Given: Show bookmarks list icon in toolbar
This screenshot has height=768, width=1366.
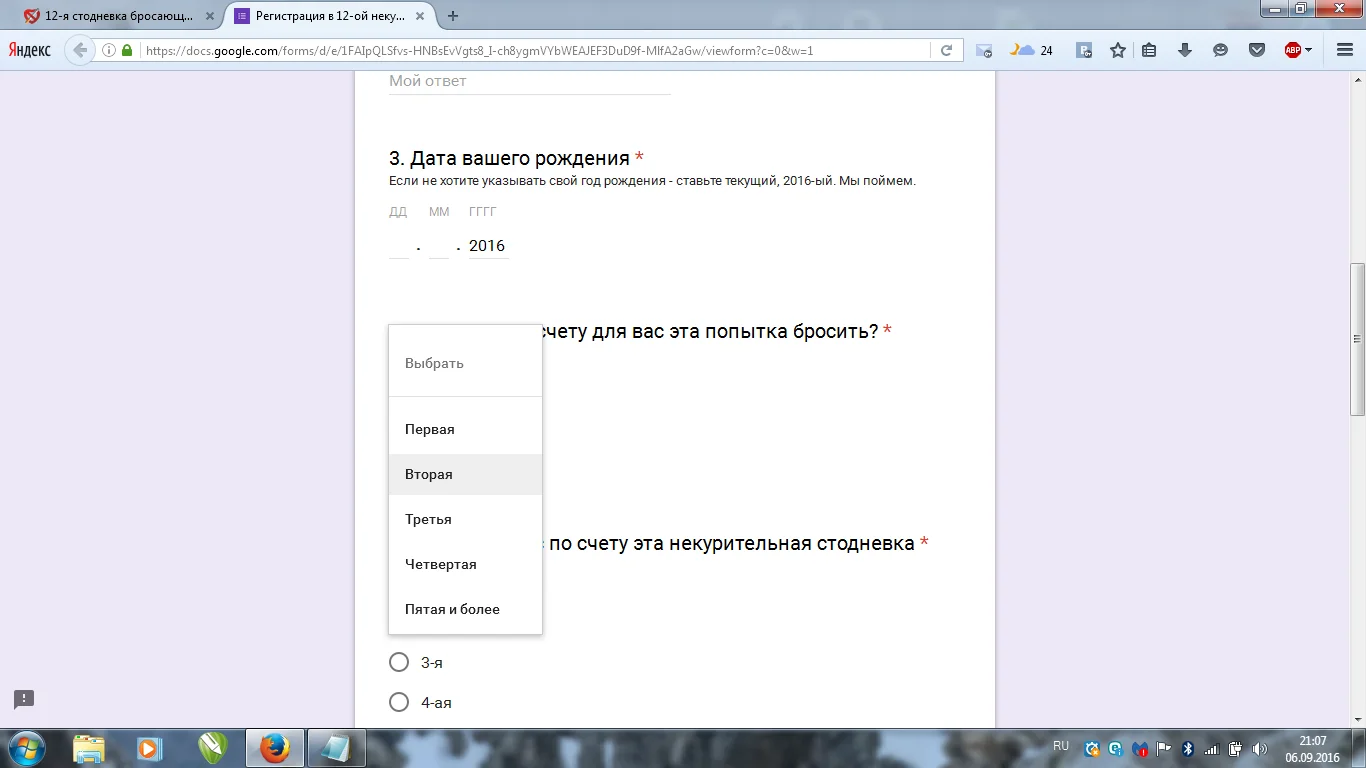Looking at the screenshot, I should [x=1149, y=50].
